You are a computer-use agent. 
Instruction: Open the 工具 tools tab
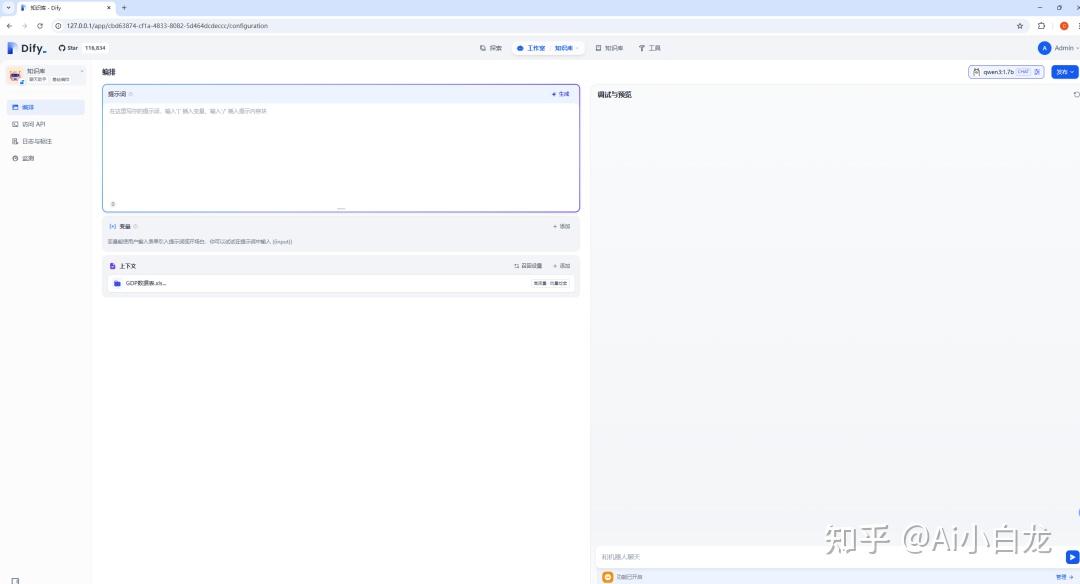coord(650,48)
